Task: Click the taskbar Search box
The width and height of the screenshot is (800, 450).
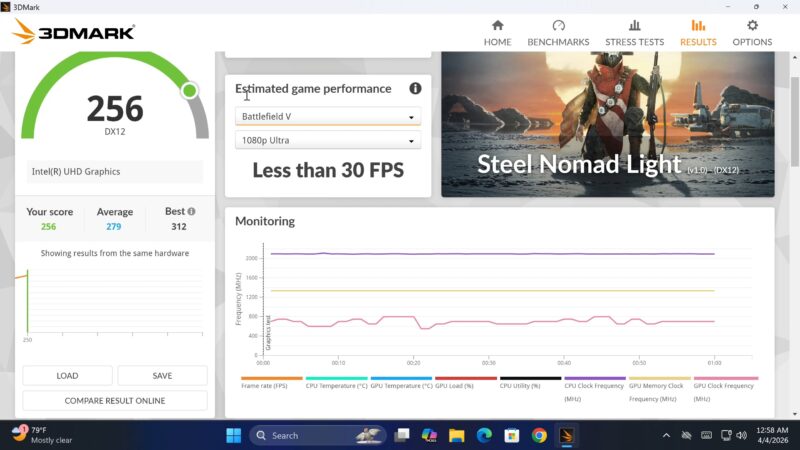Action: point(317,435)
